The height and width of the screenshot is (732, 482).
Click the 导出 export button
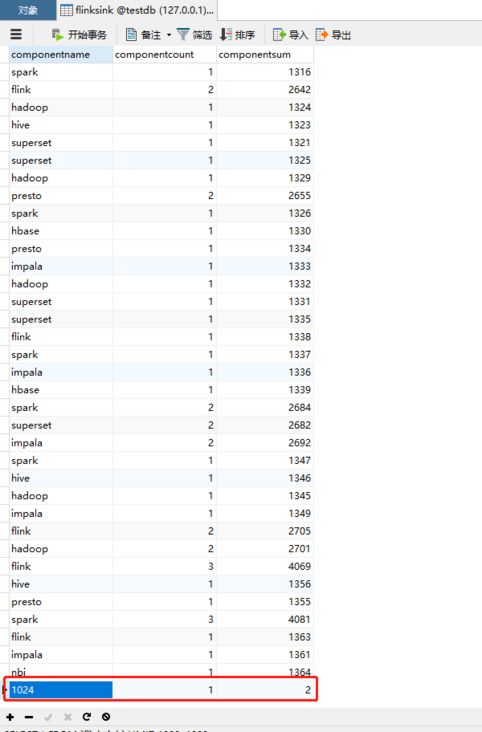333,35
